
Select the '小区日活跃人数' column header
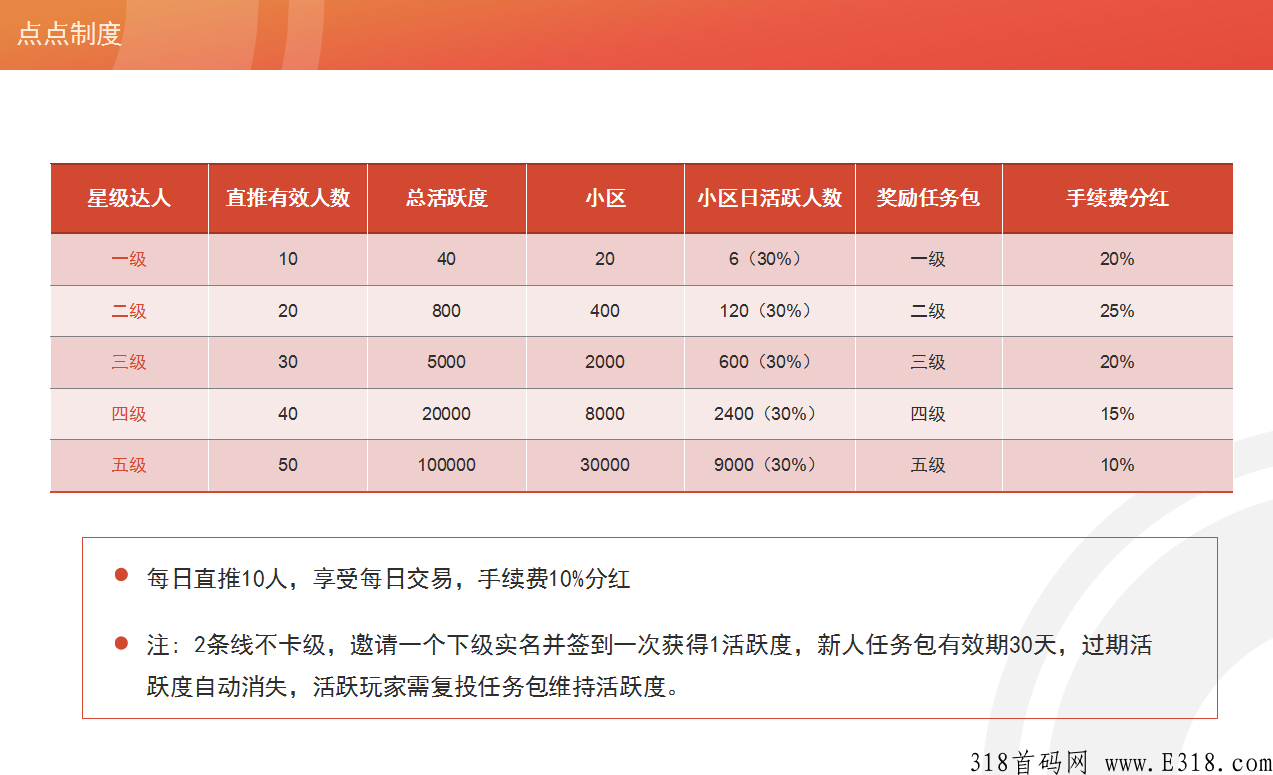(770, 198)
